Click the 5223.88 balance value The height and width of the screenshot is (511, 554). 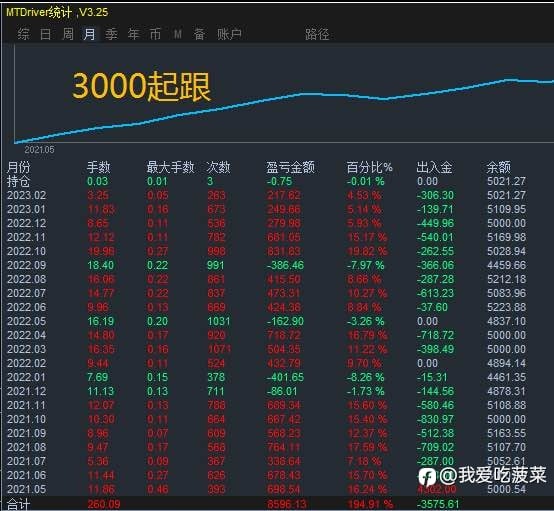pyautogui.click(x=506, y=307)
